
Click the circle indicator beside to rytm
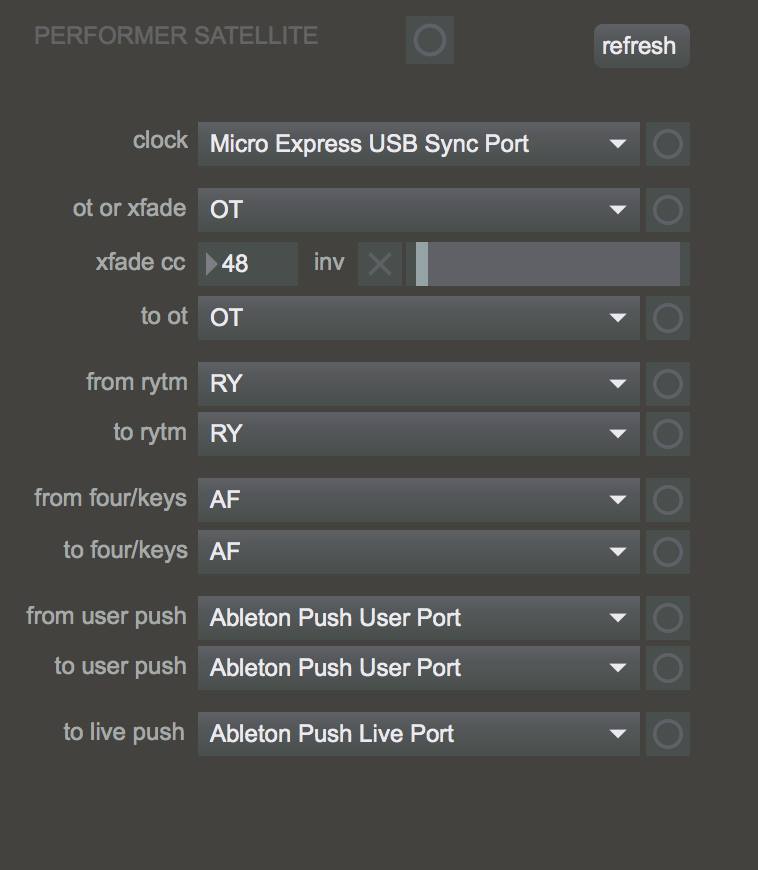(x=667, y=434)
